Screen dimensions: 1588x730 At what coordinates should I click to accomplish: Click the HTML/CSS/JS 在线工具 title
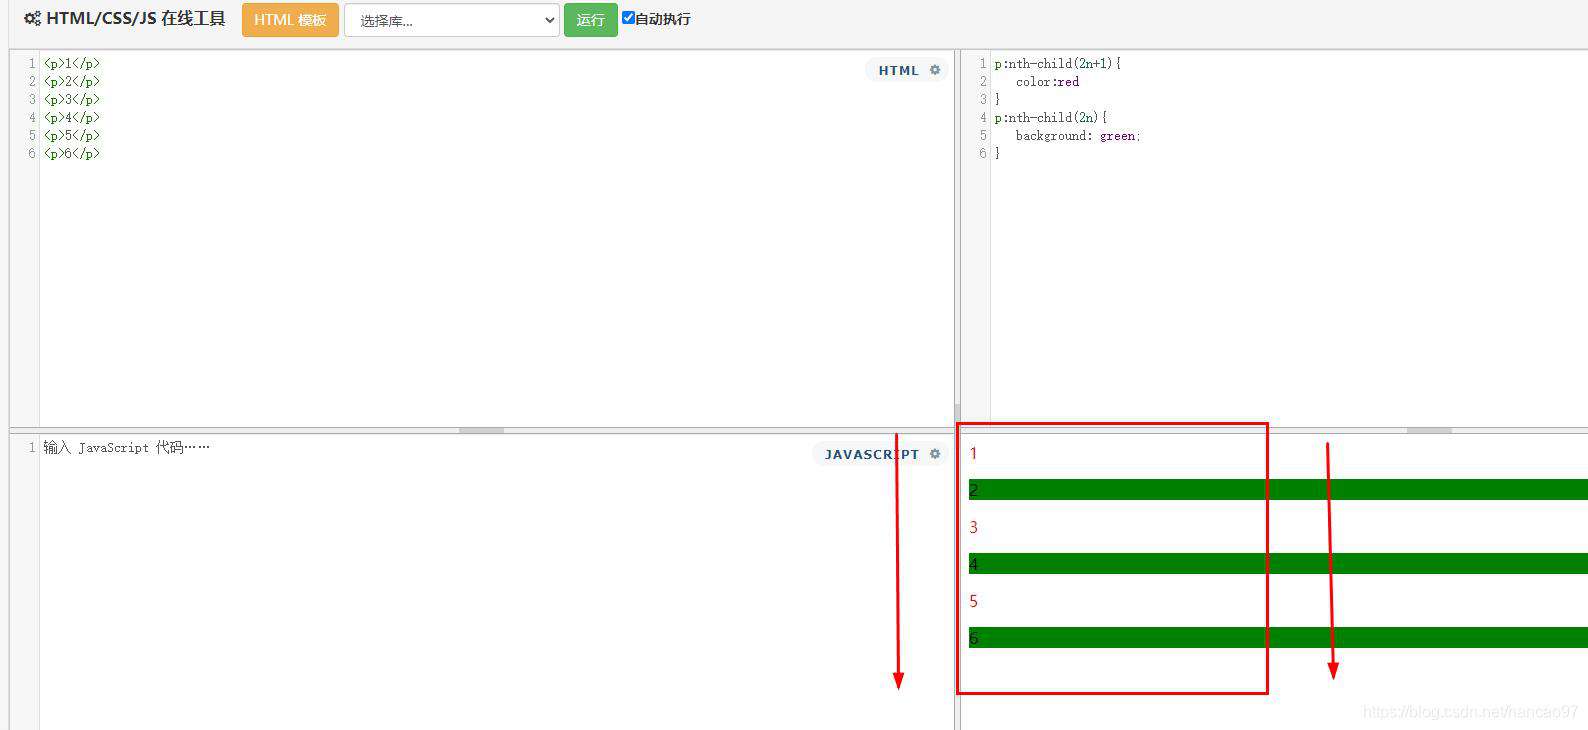pos(136,19)
